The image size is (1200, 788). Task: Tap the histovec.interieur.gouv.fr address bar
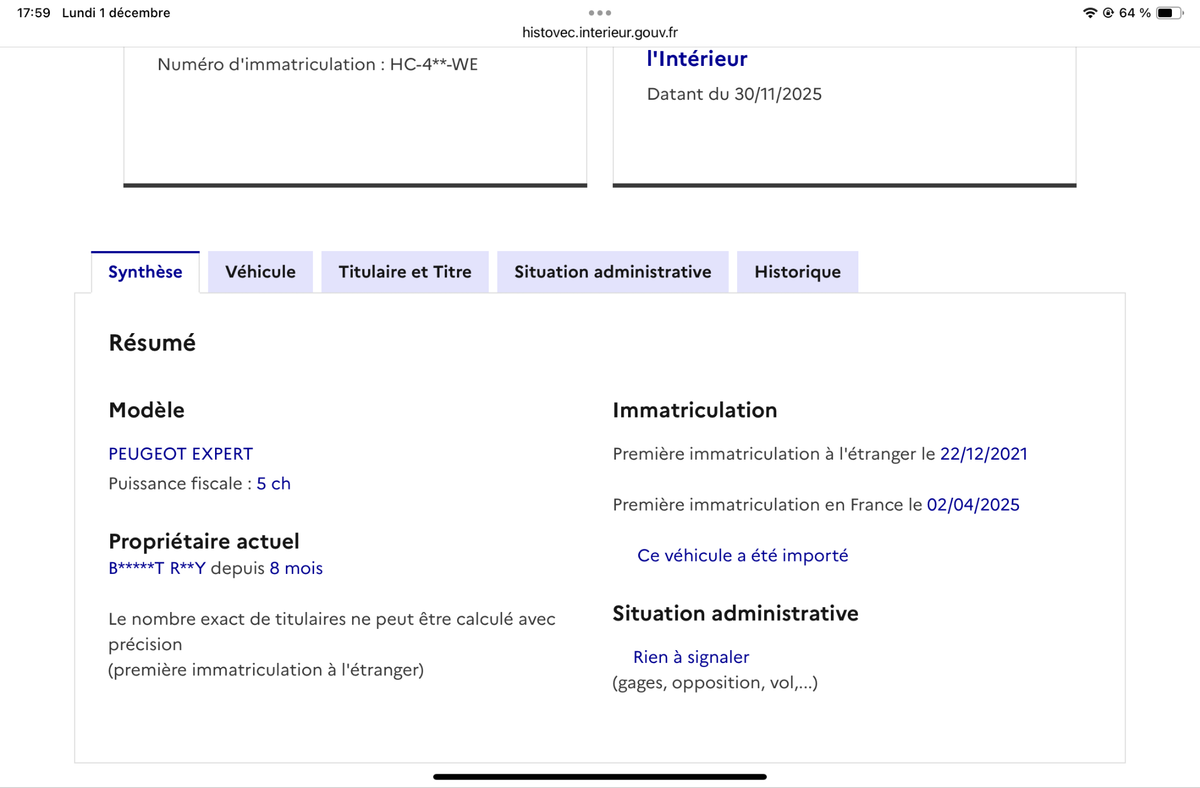(x=600, y=32)
